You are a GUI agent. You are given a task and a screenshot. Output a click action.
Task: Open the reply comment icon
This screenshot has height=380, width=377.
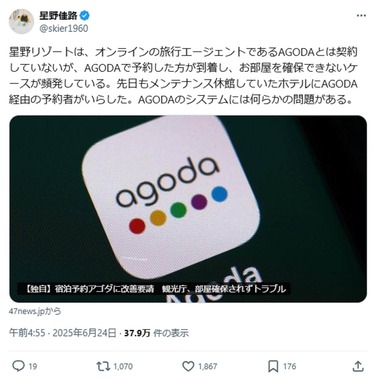pos(18,366)
